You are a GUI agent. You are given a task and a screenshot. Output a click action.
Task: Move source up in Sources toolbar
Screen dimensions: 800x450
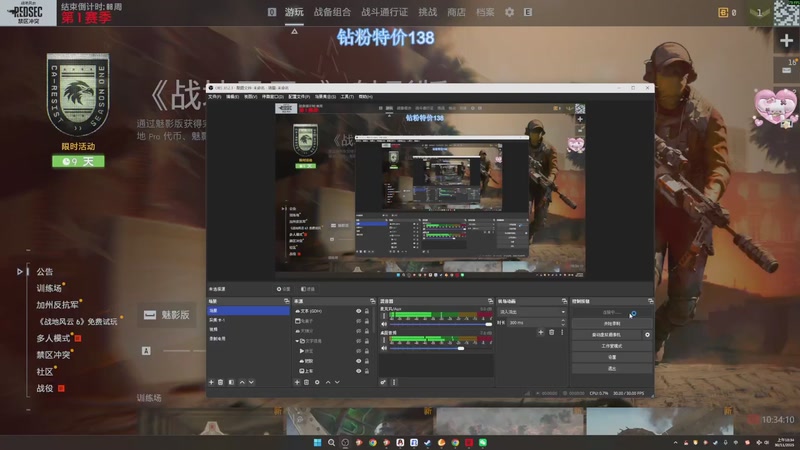pos(328,382)
